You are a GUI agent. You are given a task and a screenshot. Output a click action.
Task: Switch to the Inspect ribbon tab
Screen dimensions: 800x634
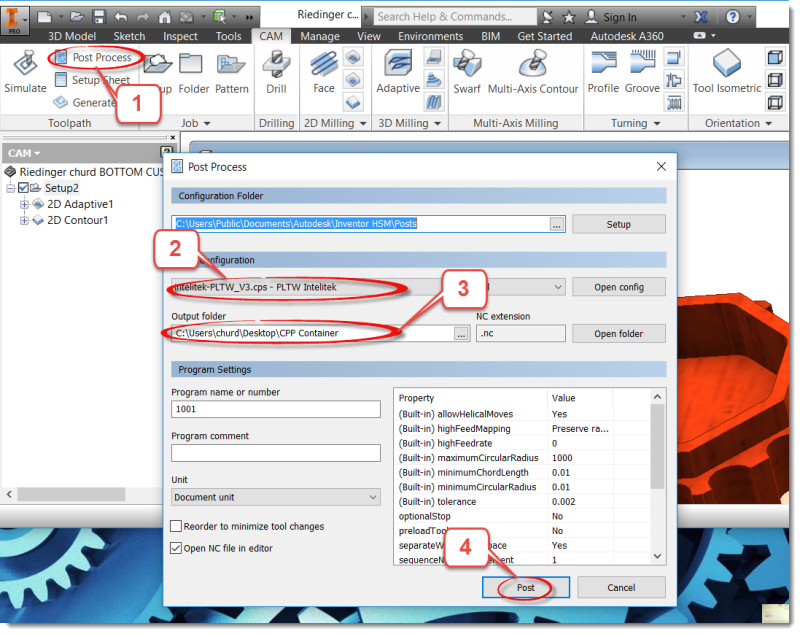(x=181, y=36)
